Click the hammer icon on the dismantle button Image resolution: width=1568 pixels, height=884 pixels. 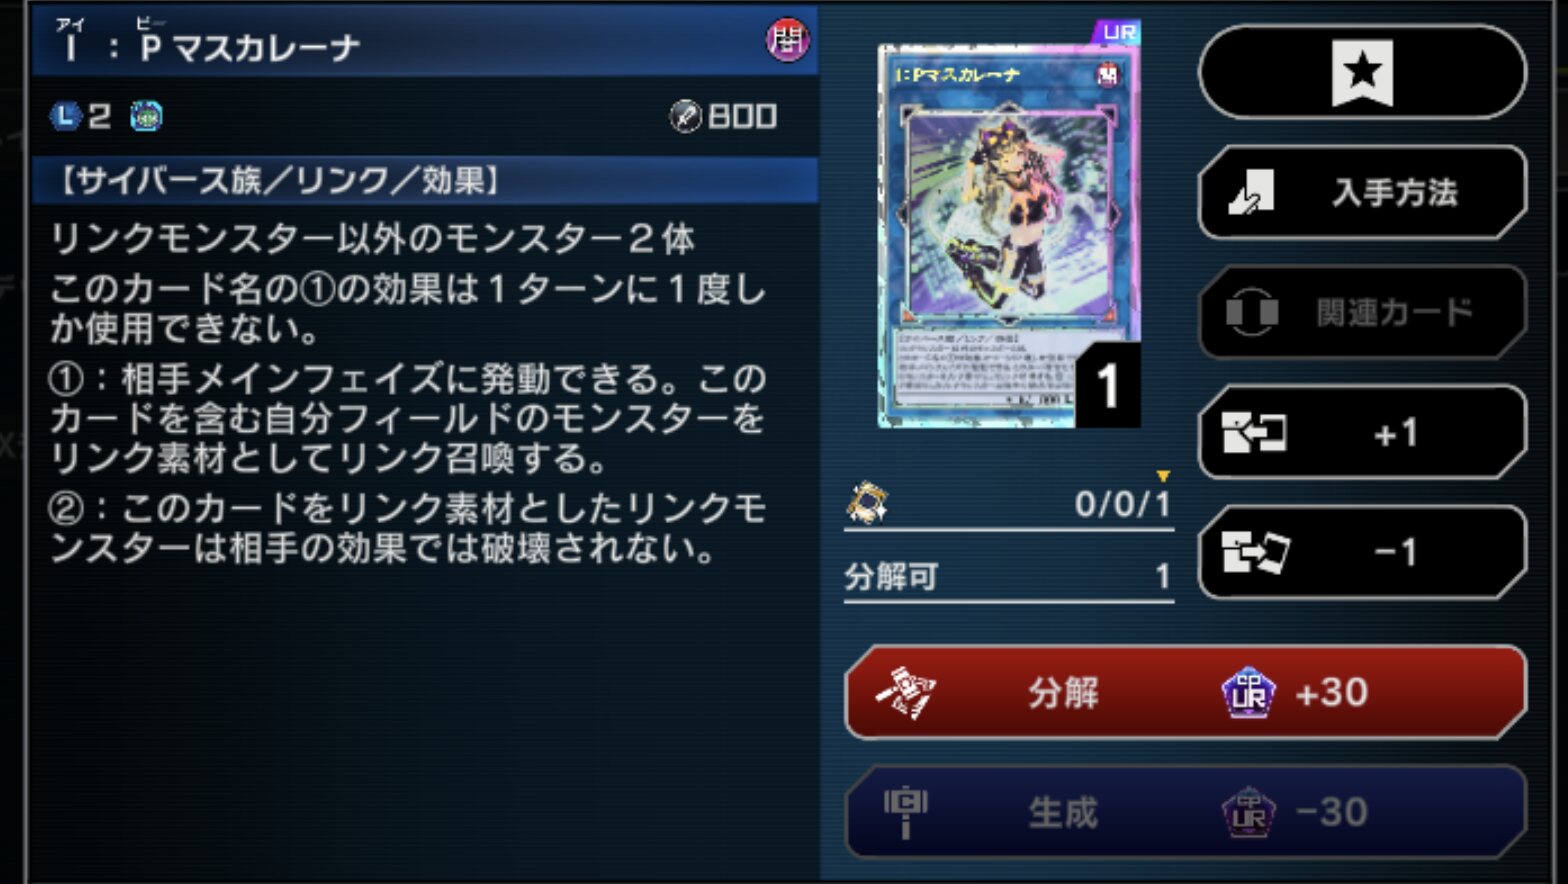905,692
